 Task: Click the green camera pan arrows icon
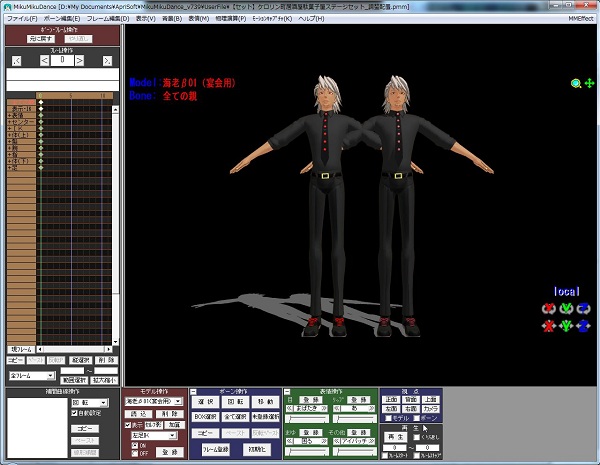pos(589,83)
